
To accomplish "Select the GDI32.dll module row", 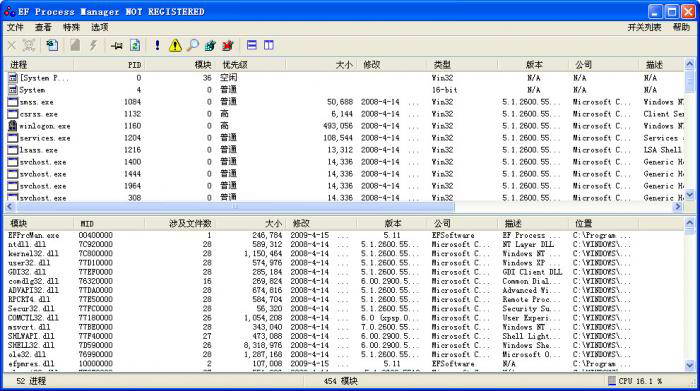I will point(344,272).
